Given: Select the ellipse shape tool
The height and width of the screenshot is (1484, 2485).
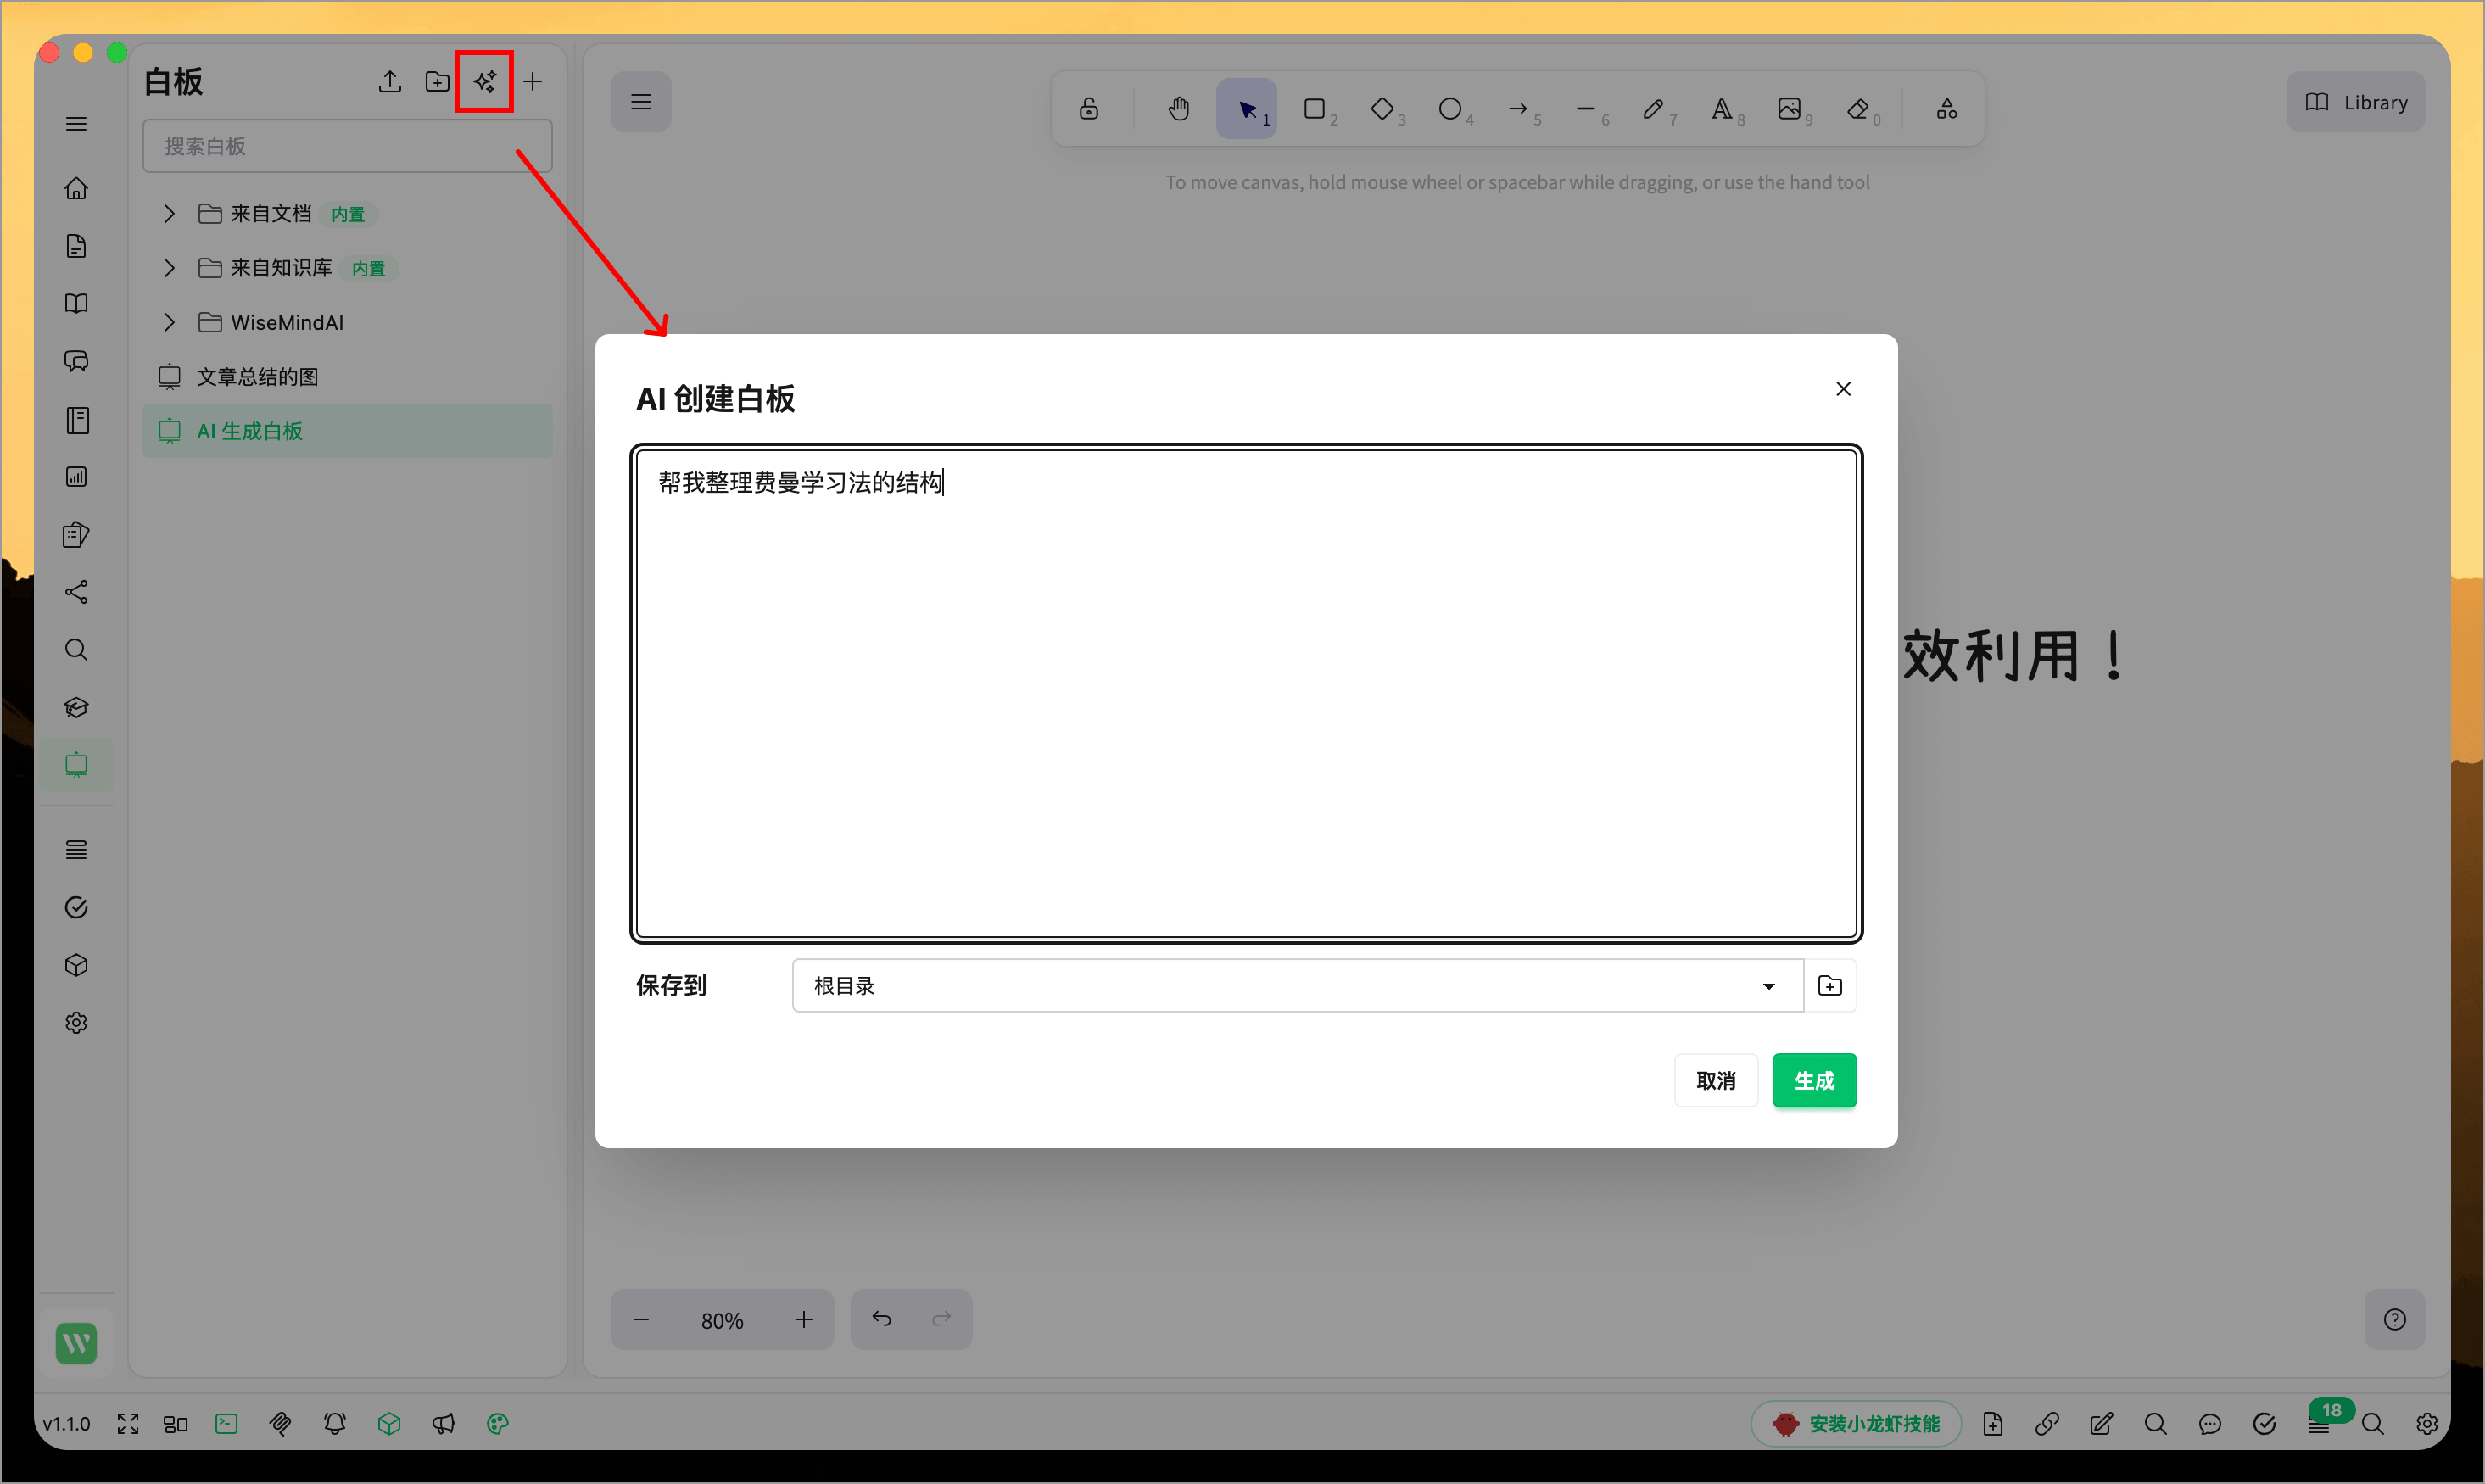Looking at the screenshot, I should click(1450, 109).
